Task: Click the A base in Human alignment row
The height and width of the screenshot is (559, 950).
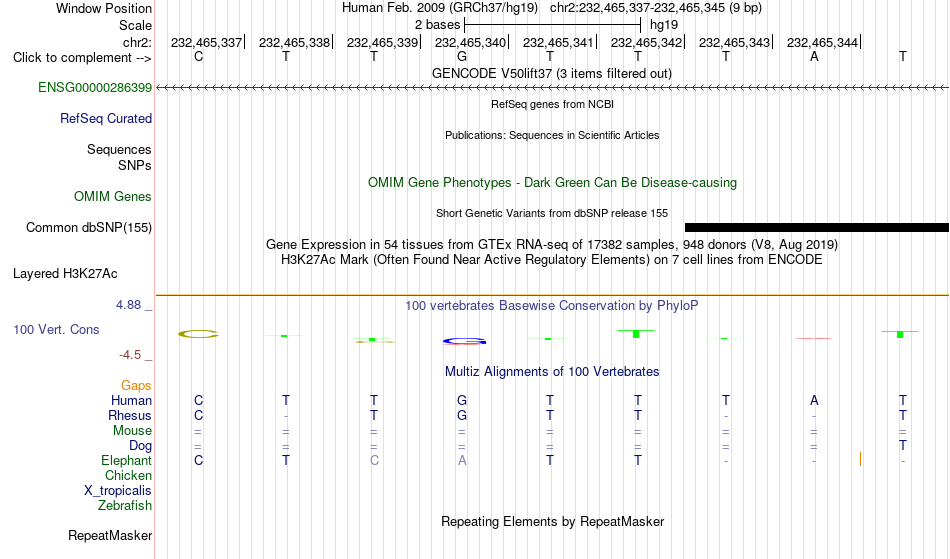Action: pyautogui.click(x=814, y=400)
